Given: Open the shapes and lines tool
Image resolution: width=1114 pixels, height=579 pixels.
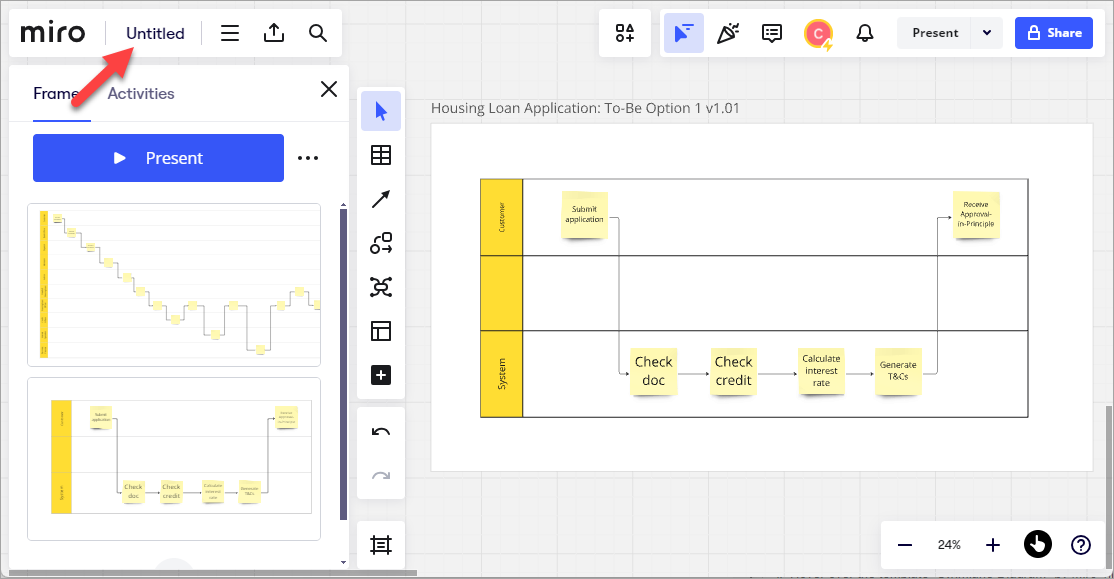Looking at the screenshot, I should 381,243.
